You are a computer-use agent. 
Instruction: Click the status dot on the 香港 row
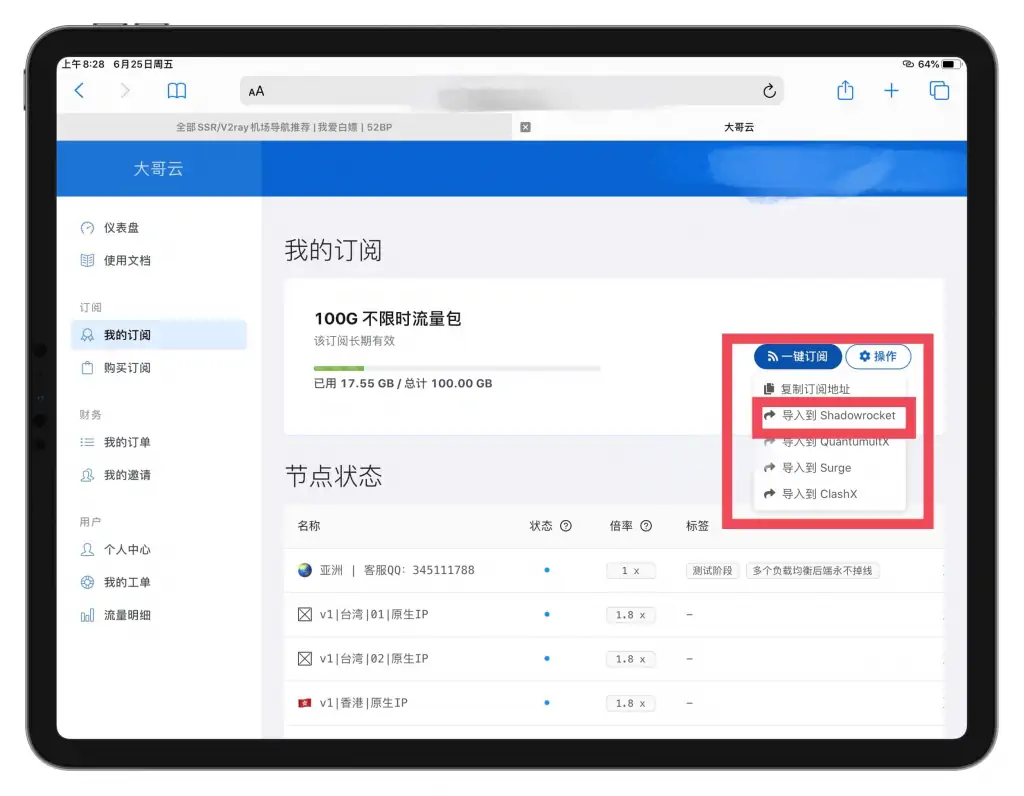click(x=547, y=703)
